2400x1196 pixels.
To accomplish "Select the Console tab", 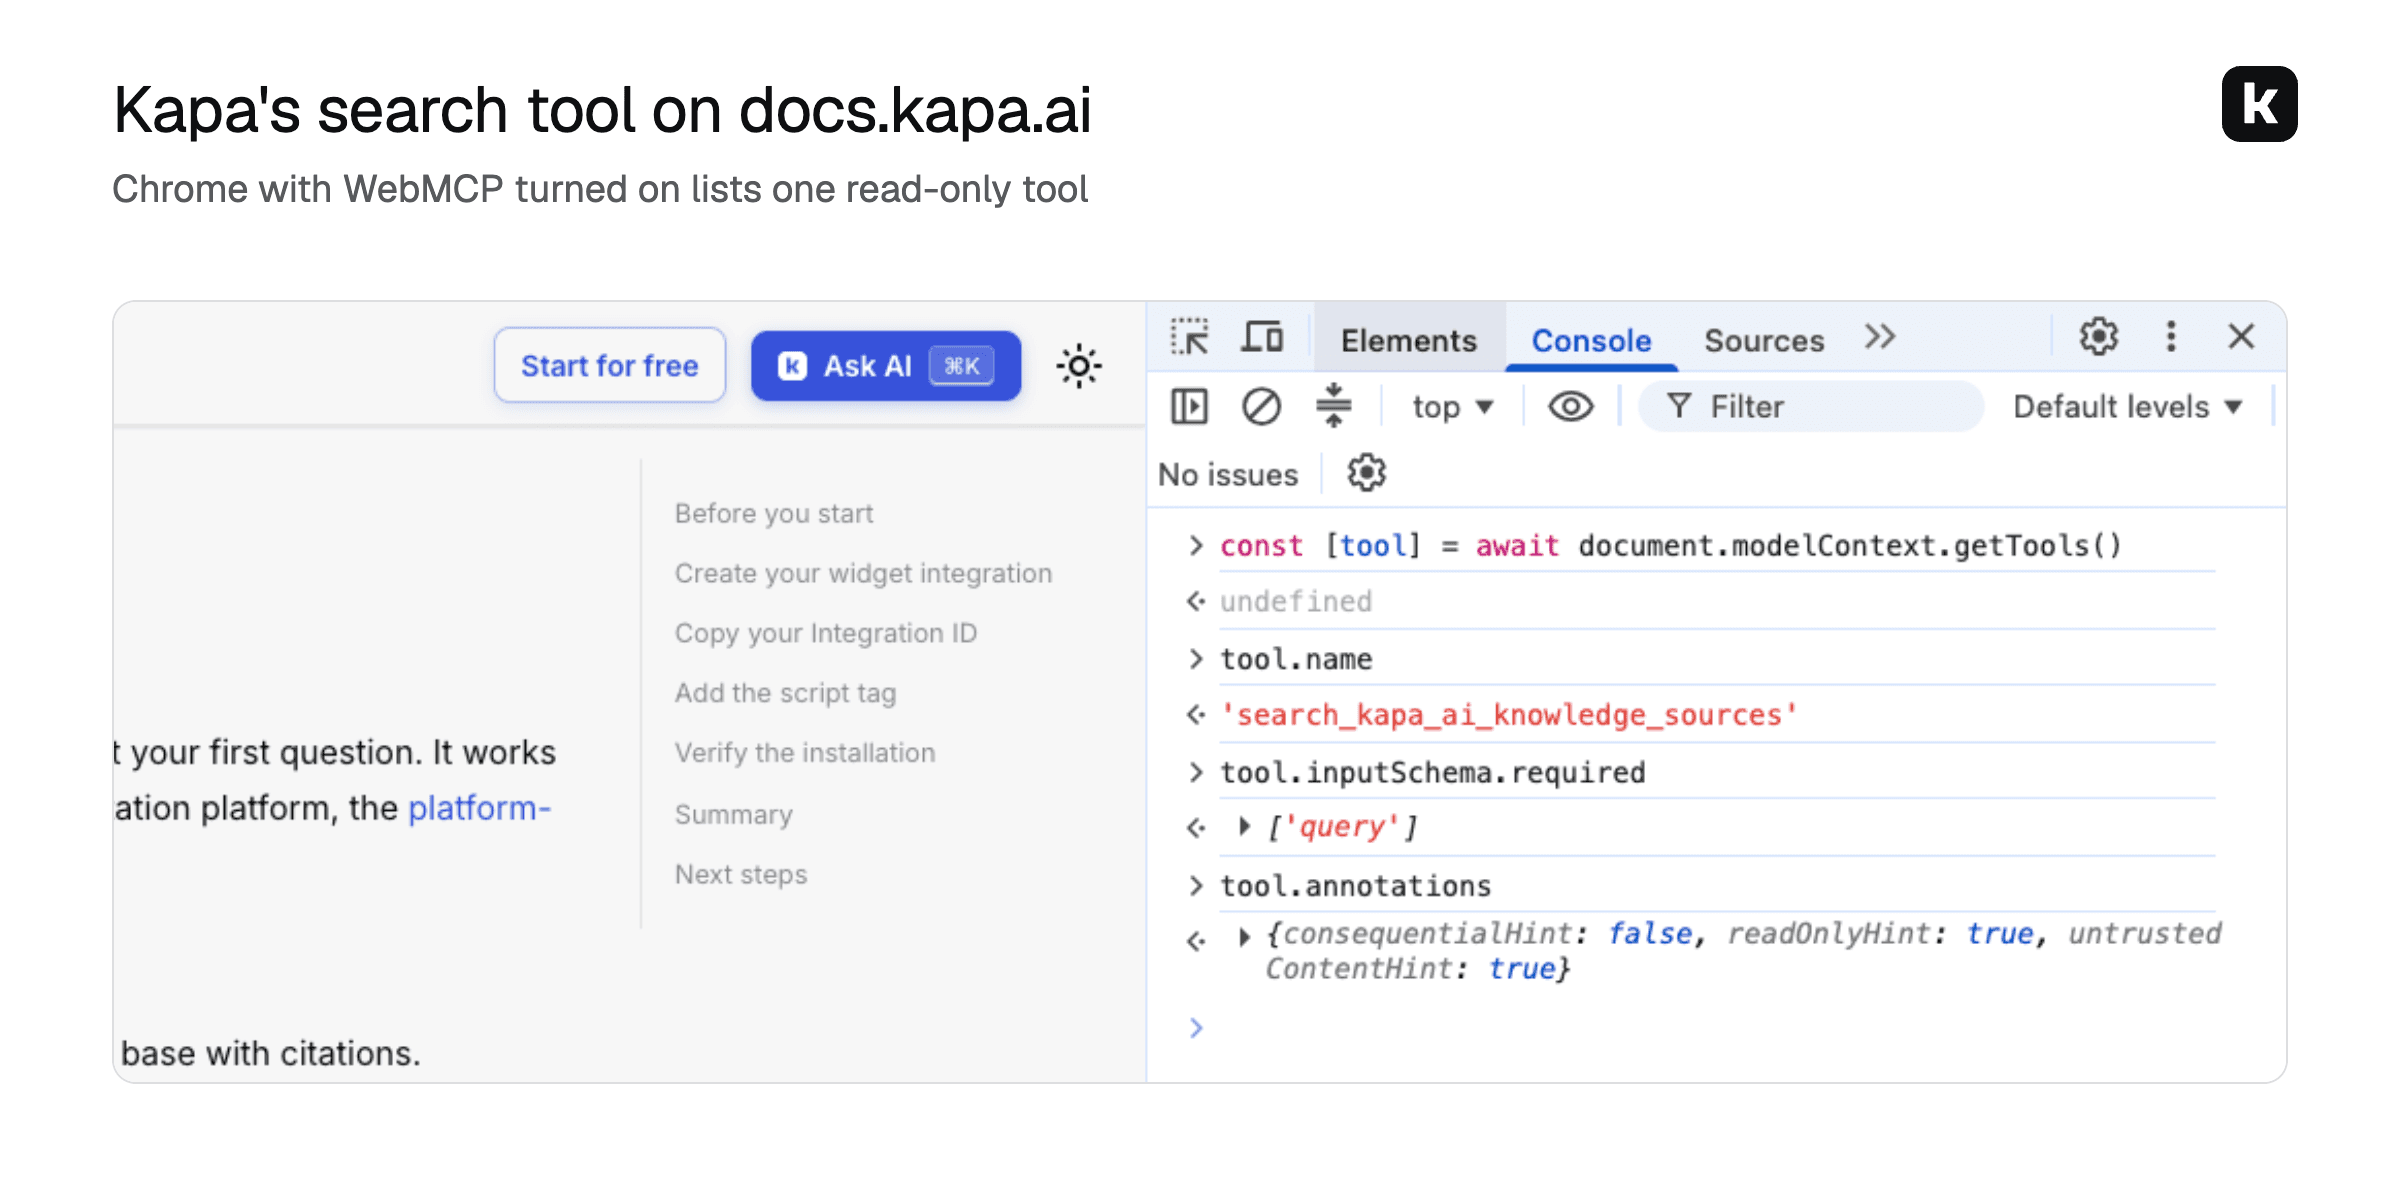I will pyautogui.click(x=1591, y=340).
